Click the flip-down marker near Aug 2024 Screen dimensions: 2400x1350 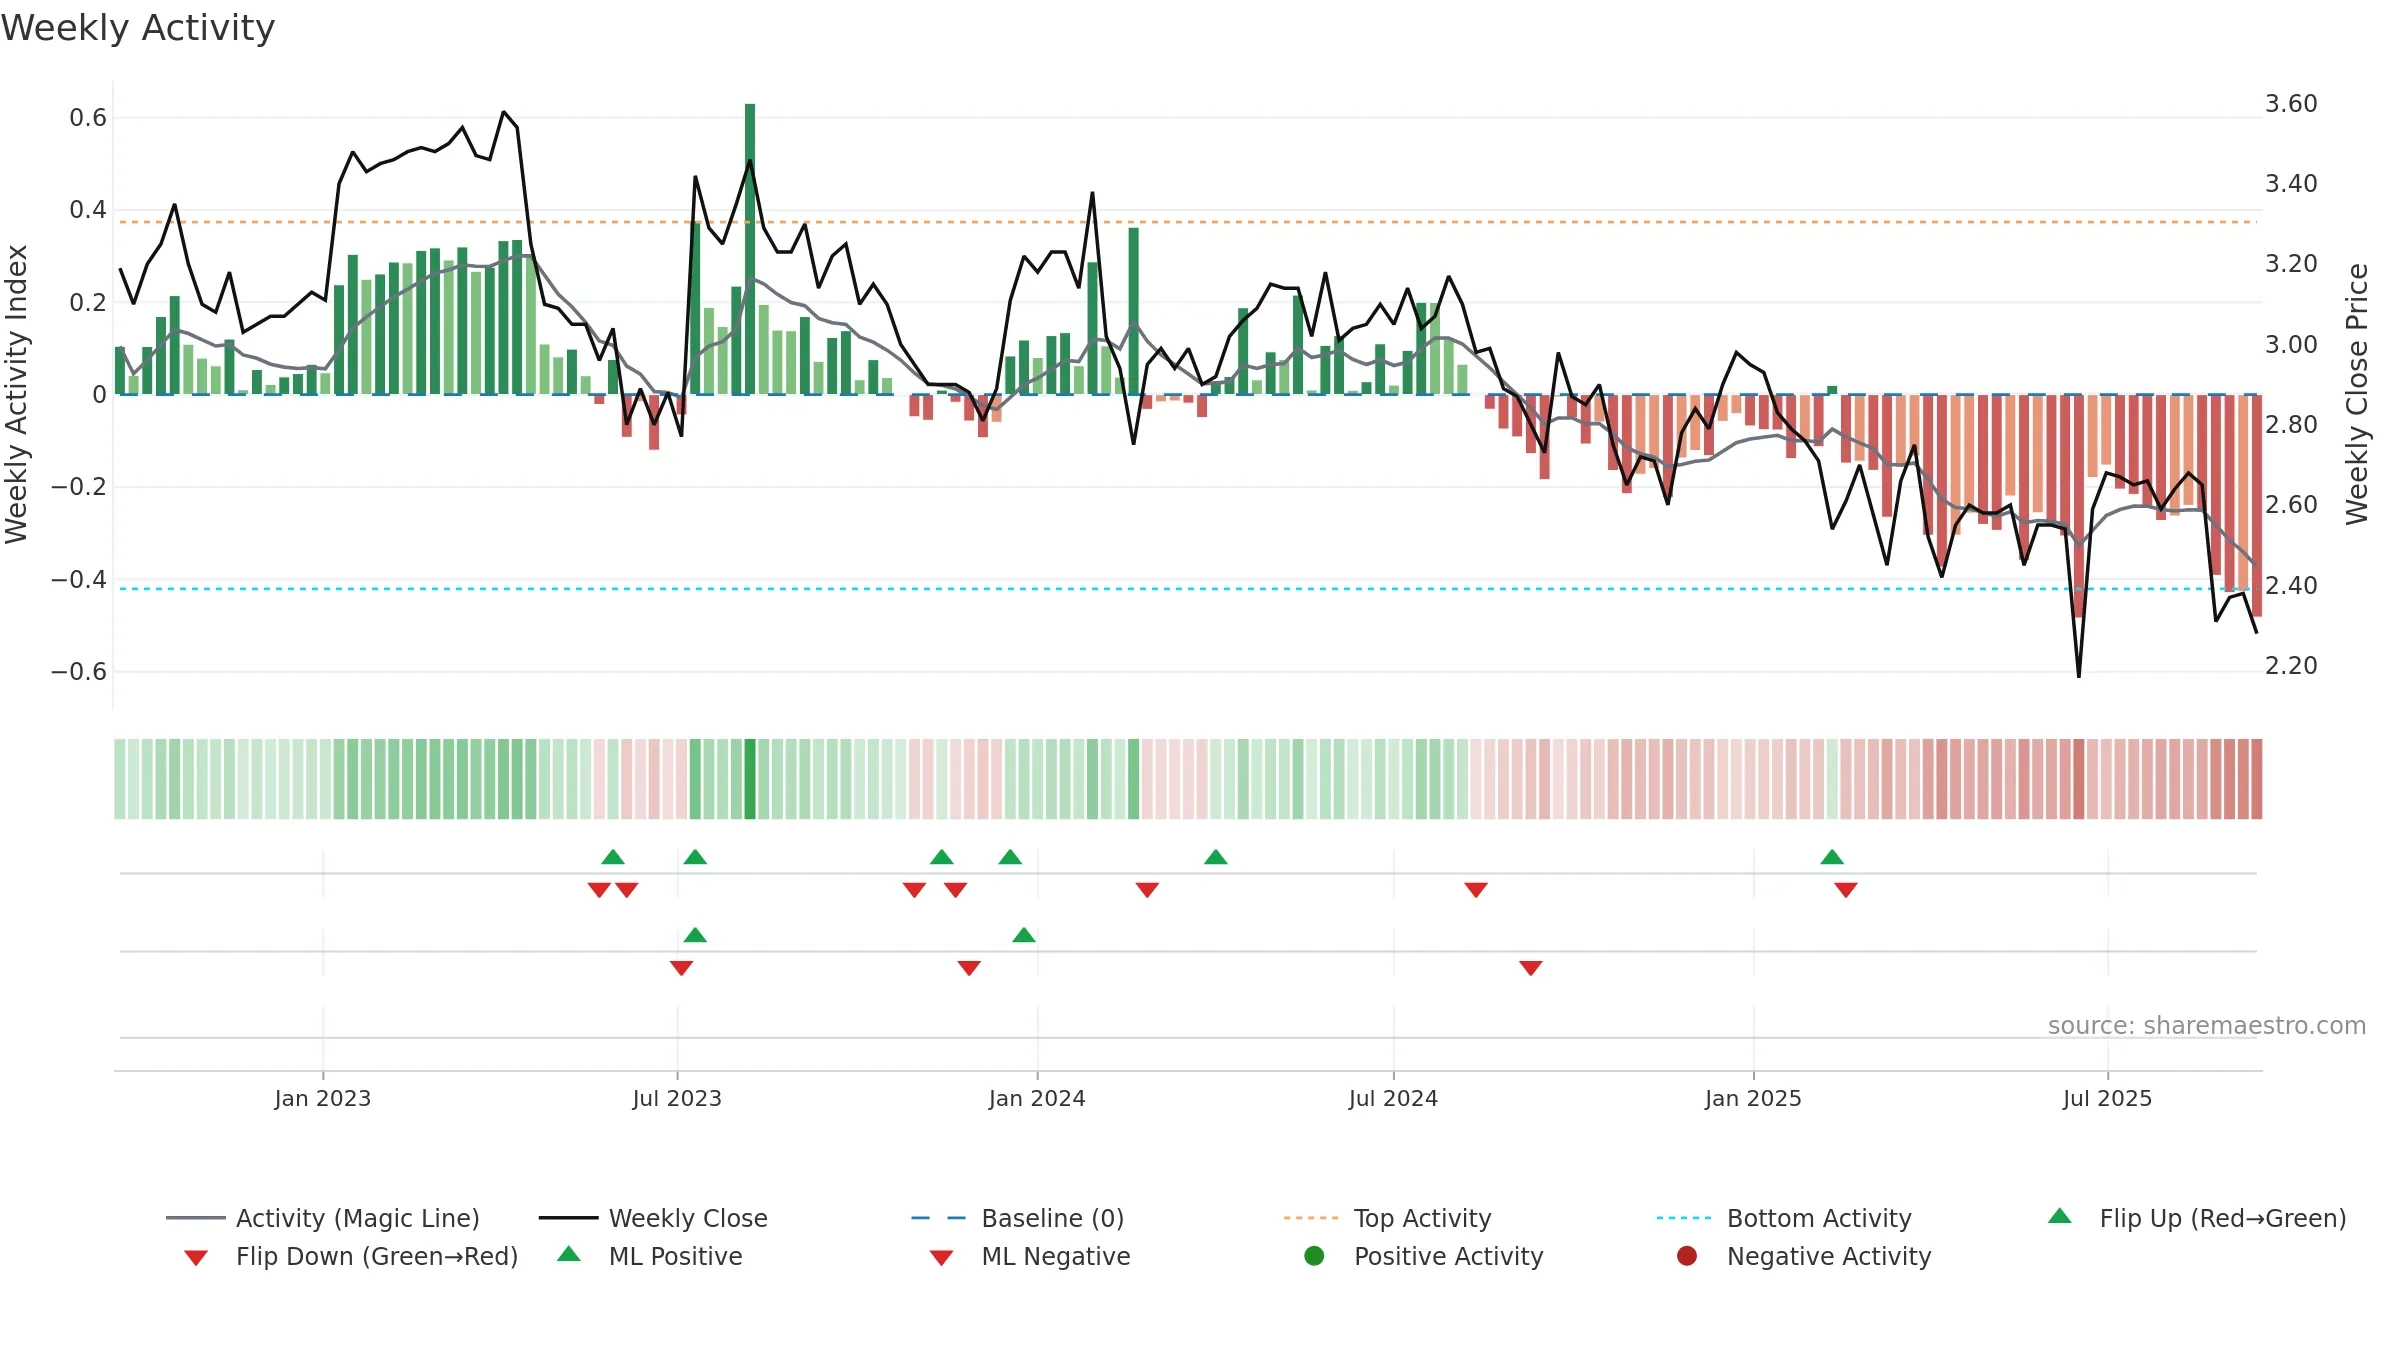coord(1476,890)
